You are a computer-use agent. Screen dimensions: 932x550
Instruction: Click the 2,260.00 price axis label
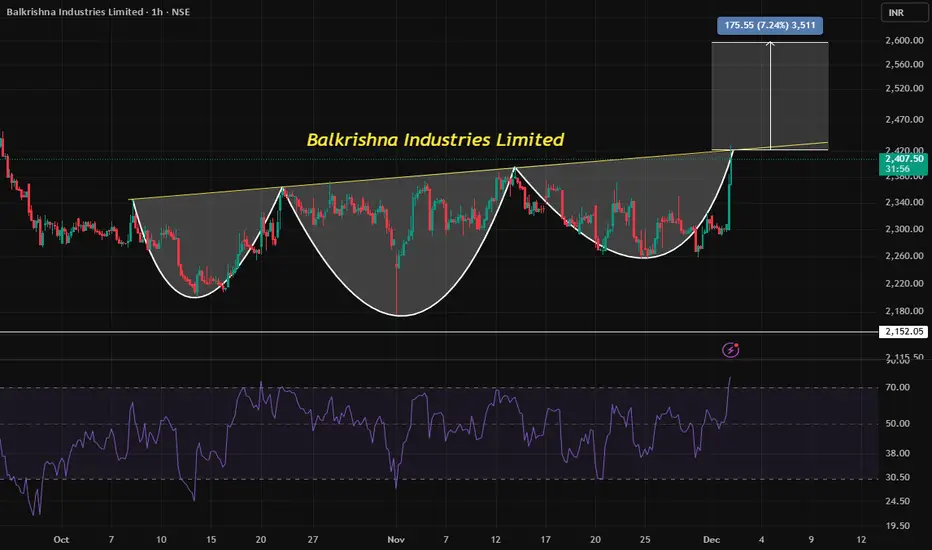[904, 256]
